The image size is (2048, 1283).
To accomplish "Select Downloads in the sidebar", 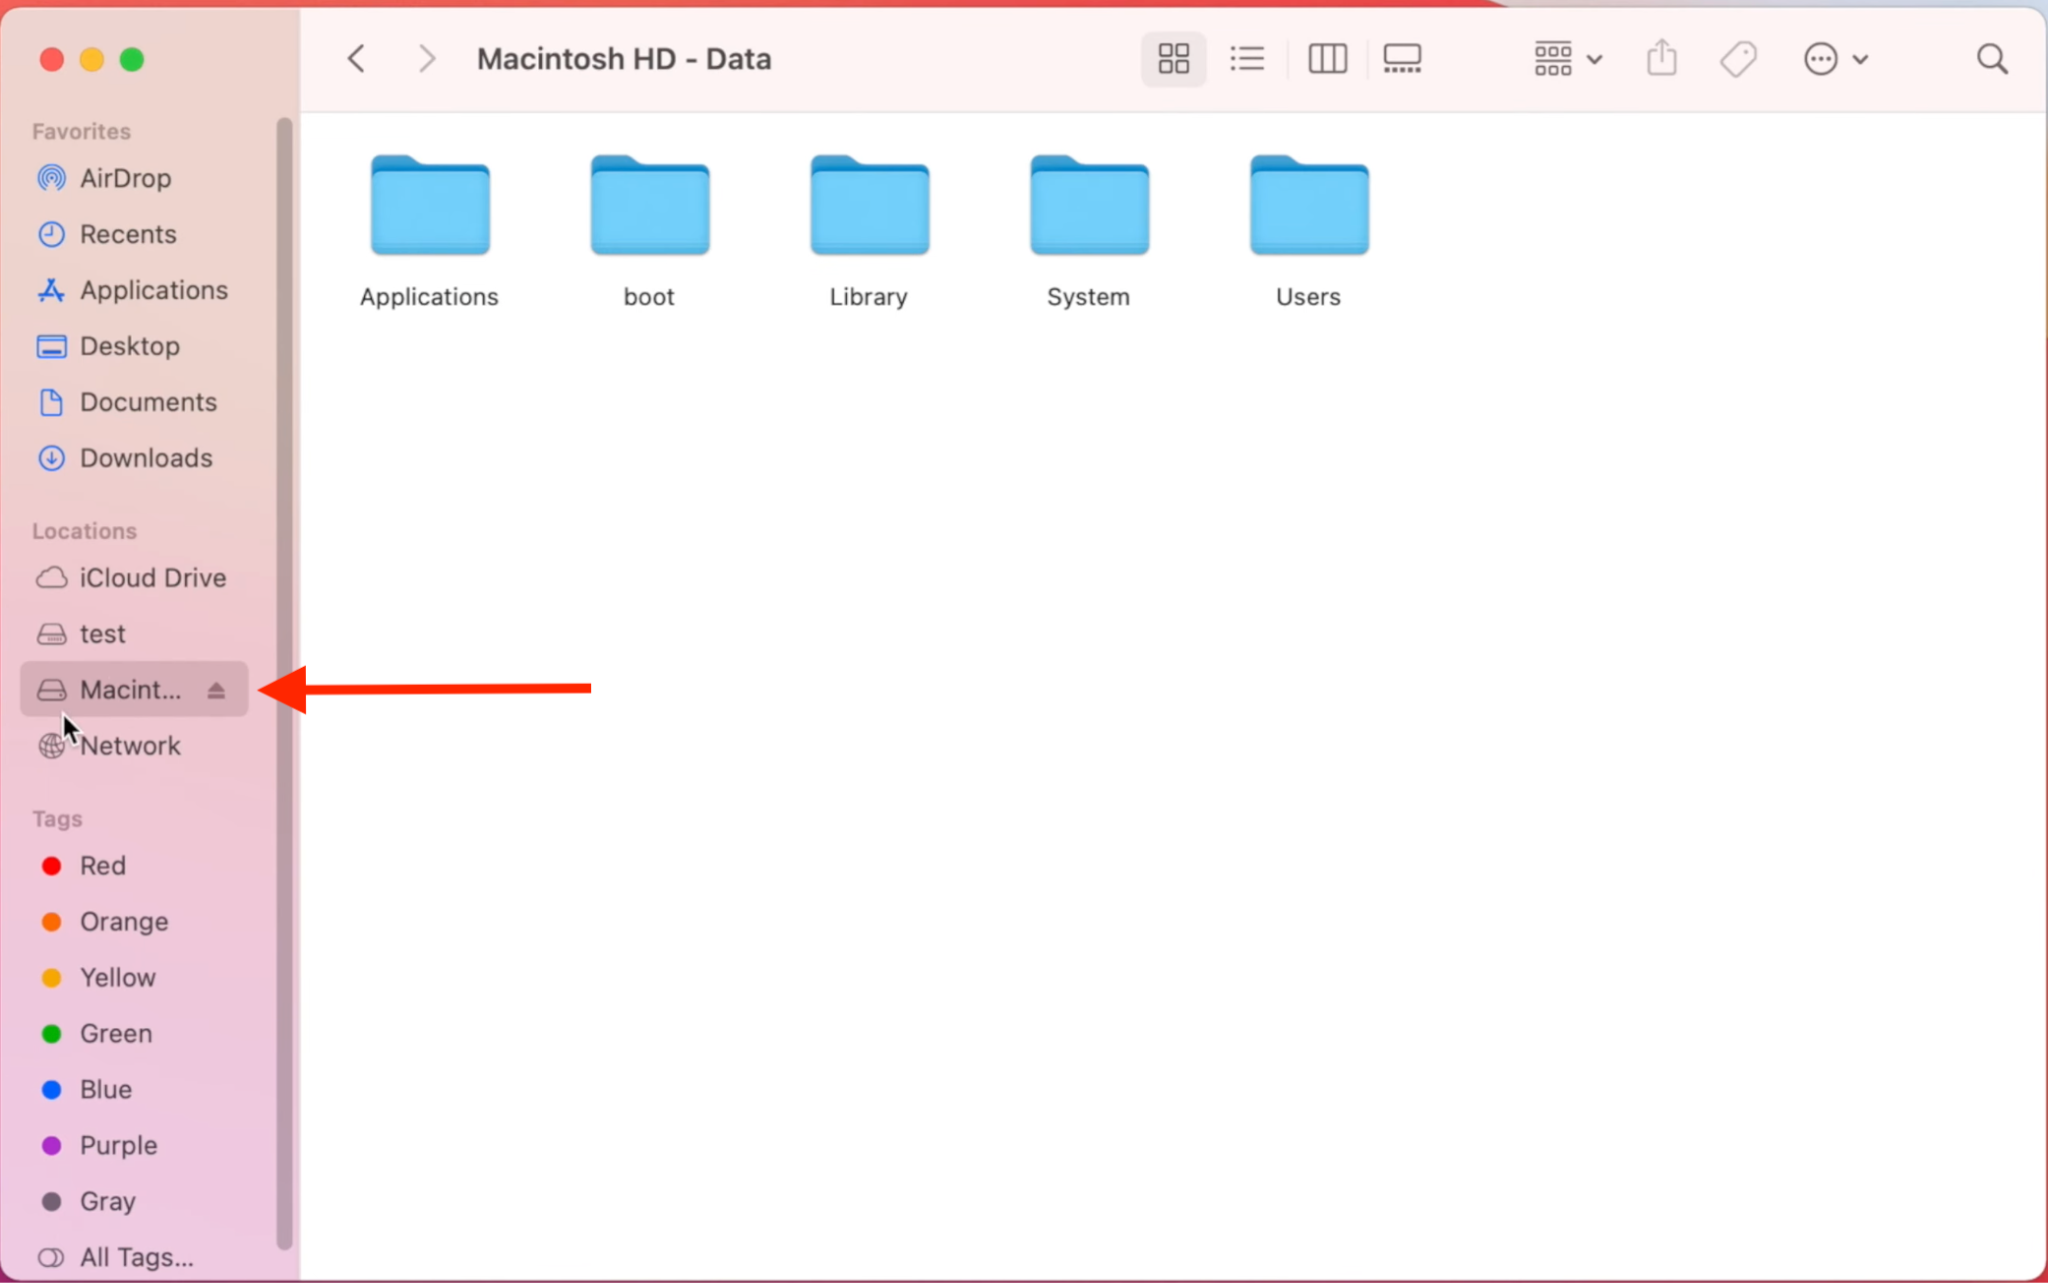I will coord(146,458).
